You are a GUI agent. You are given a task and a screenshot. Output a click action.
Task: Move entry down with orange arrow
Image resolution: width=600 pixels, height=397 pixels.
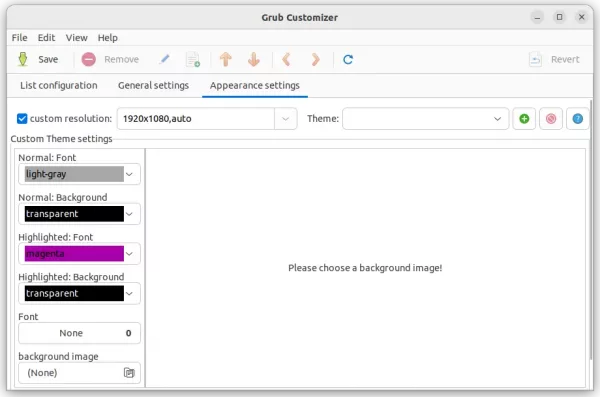point(254,59)
